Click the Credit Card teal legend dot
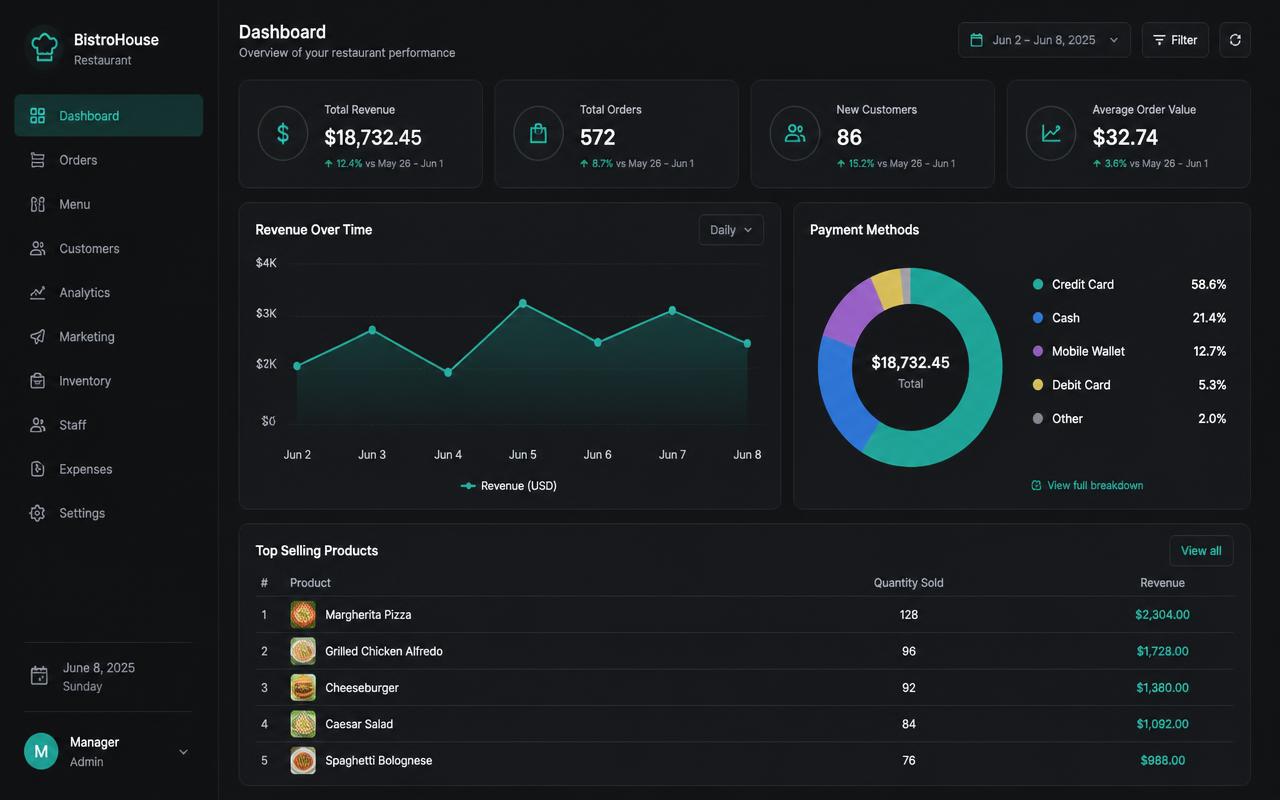 click(x=1038, y=285)
